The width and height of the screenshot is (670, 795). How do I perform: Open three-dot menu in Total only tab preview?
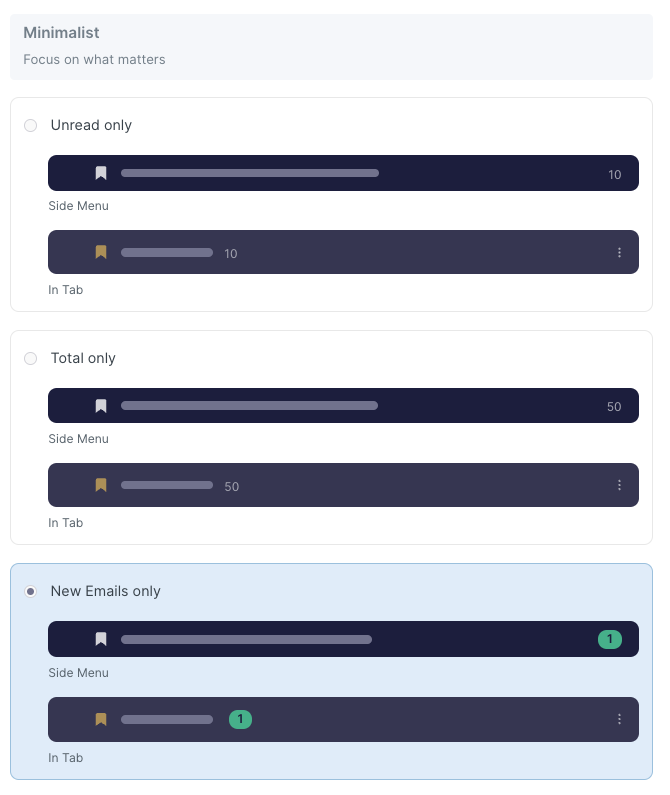coord(619,485)
